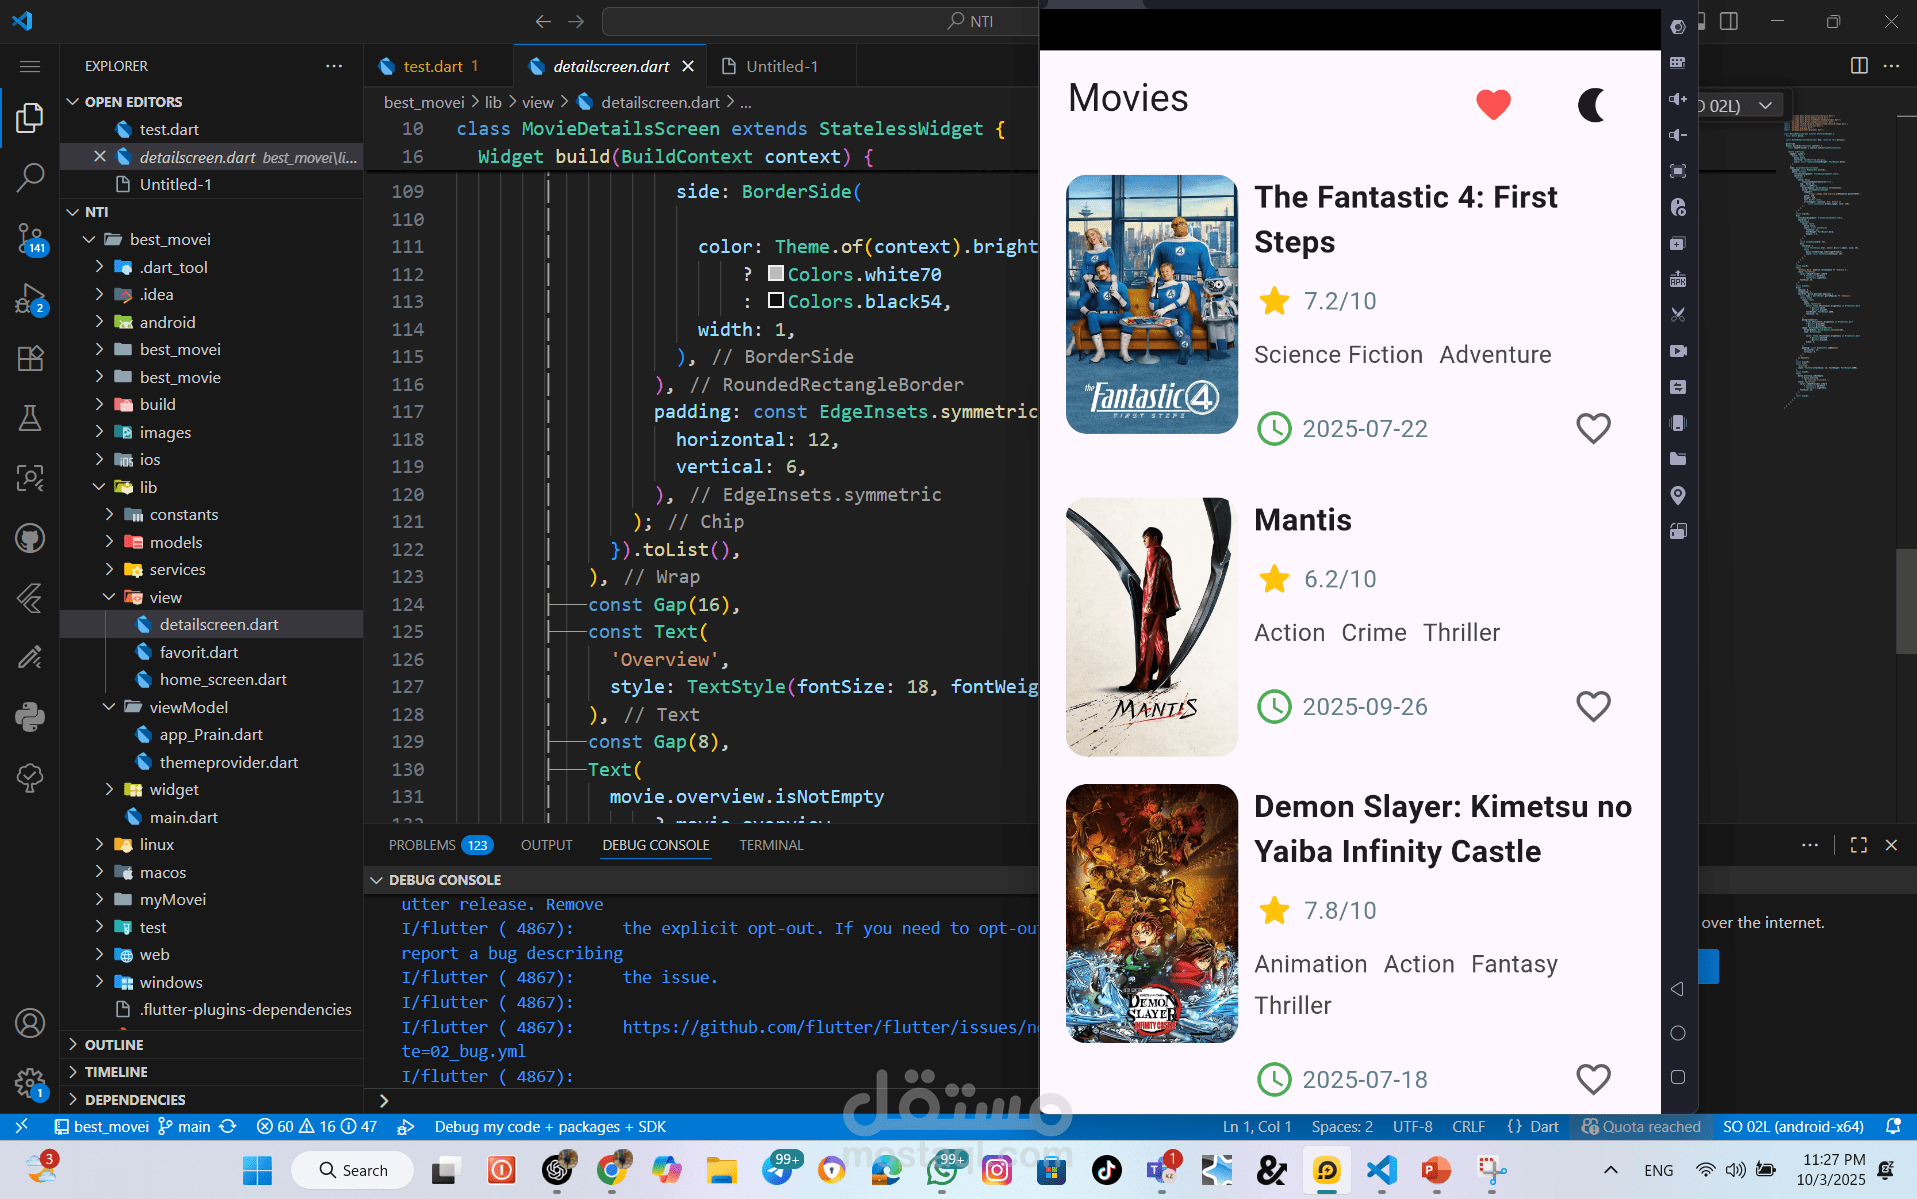Open the Run and Debug view
Viewport: 1917px width, 1199px height.
(30, 299)
